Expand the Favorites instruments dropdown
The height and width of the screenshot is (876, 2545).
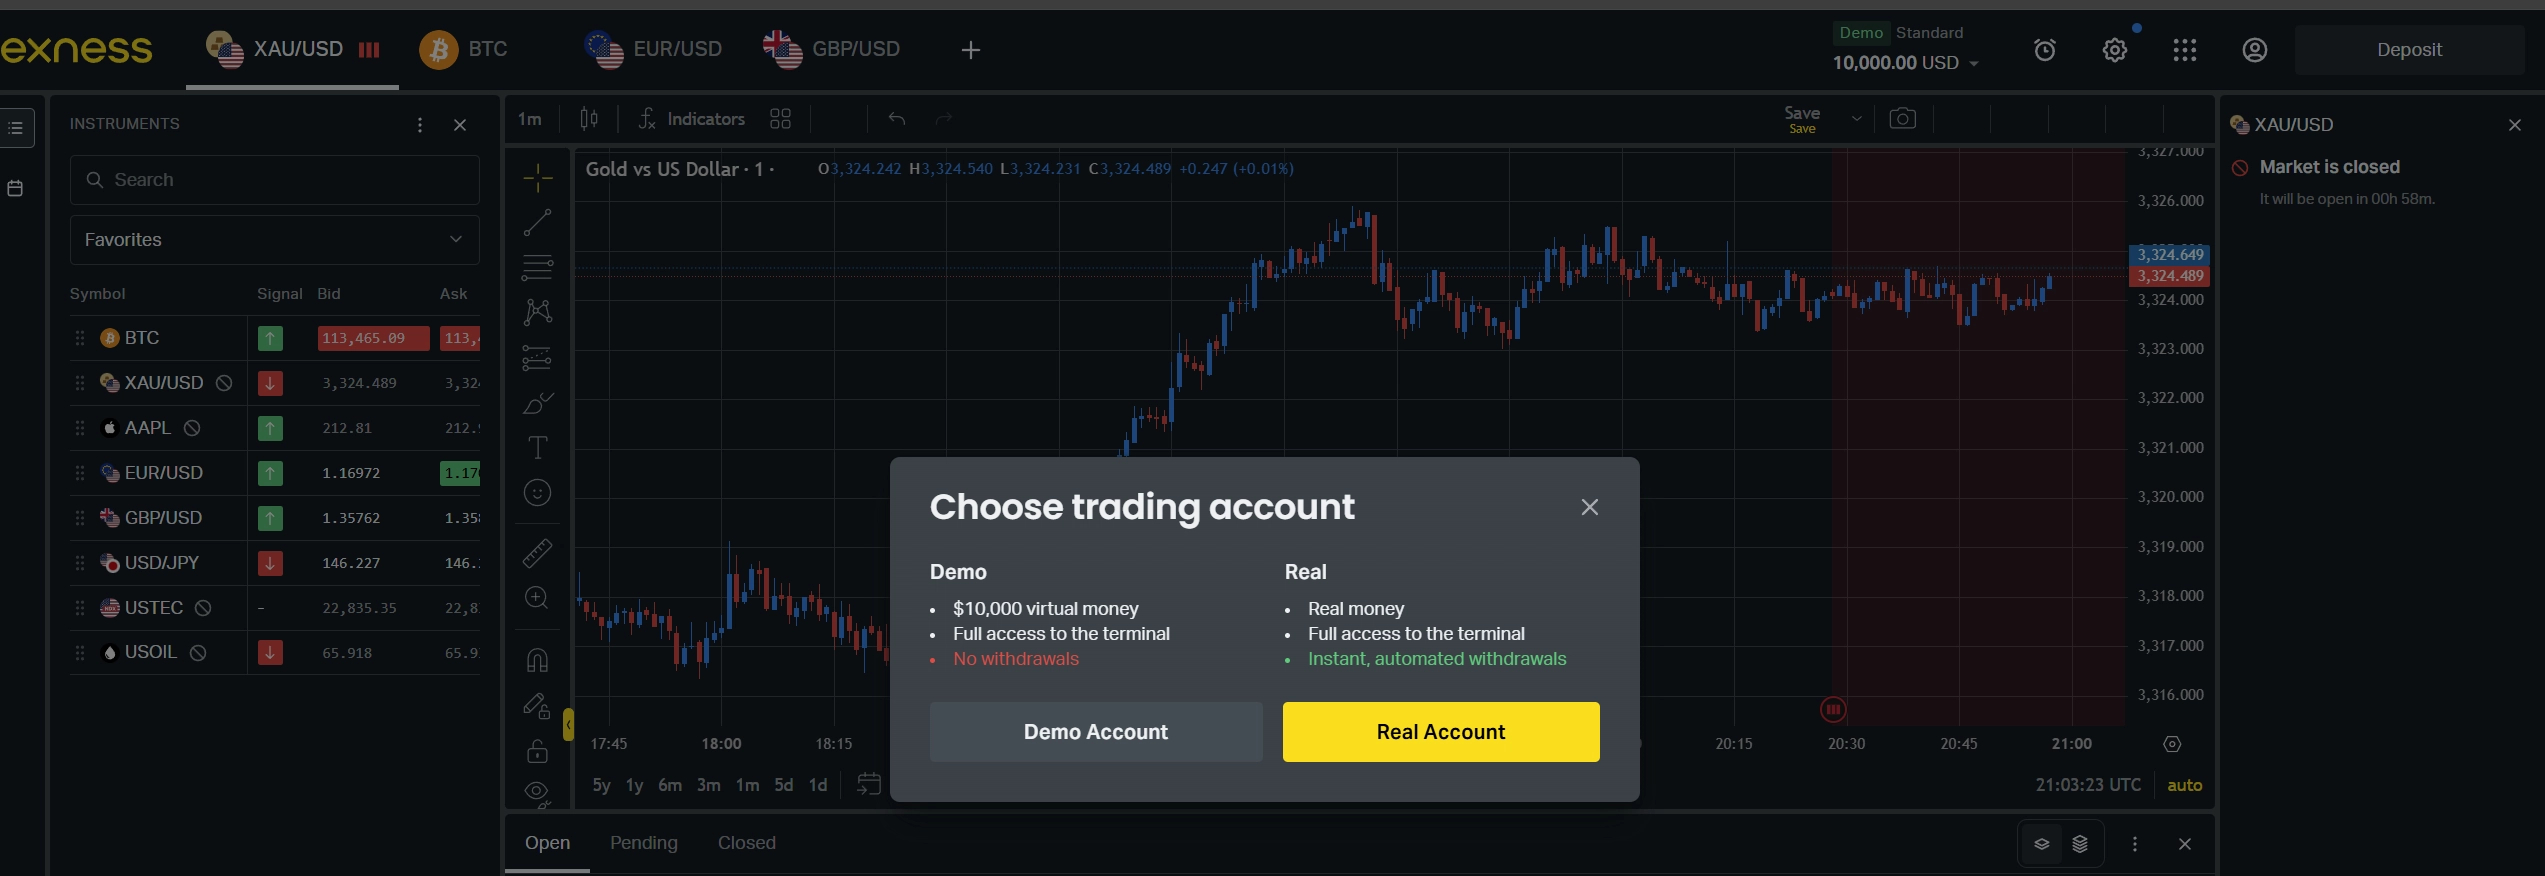pyautogui.click(x=274, y=240)
